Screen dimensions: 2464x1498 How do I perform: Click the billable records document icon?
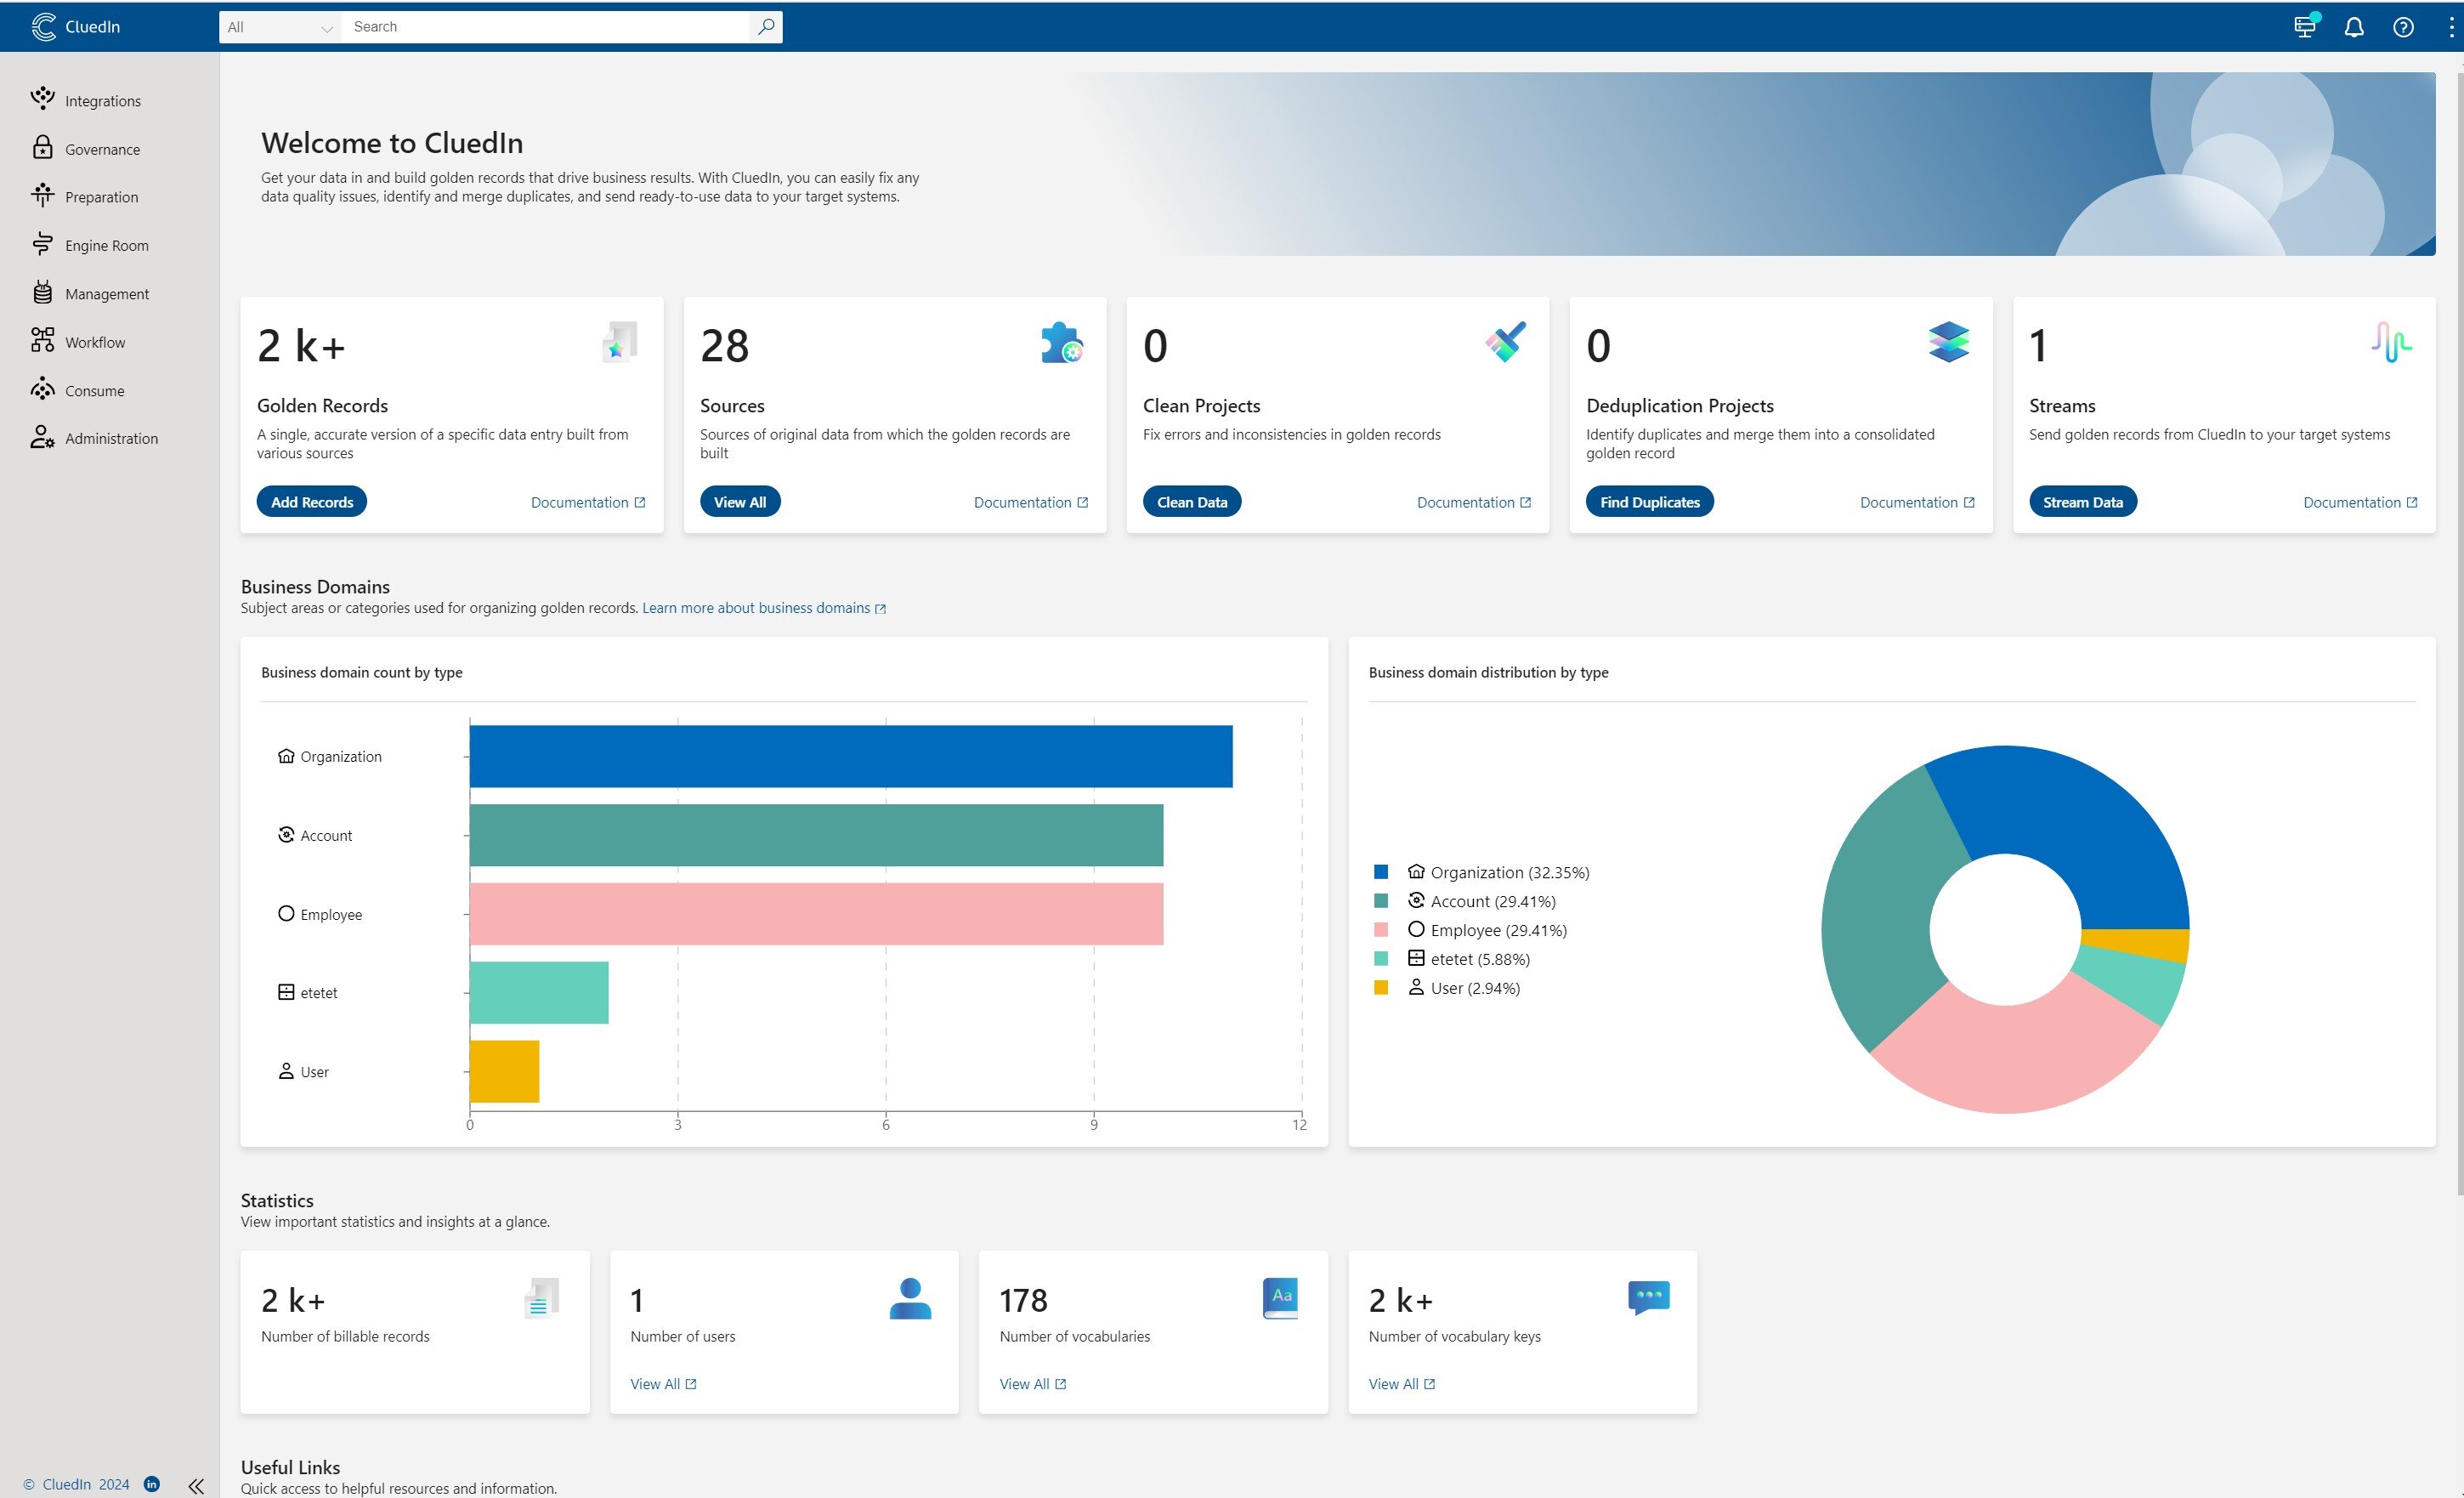coord(541,1298)
